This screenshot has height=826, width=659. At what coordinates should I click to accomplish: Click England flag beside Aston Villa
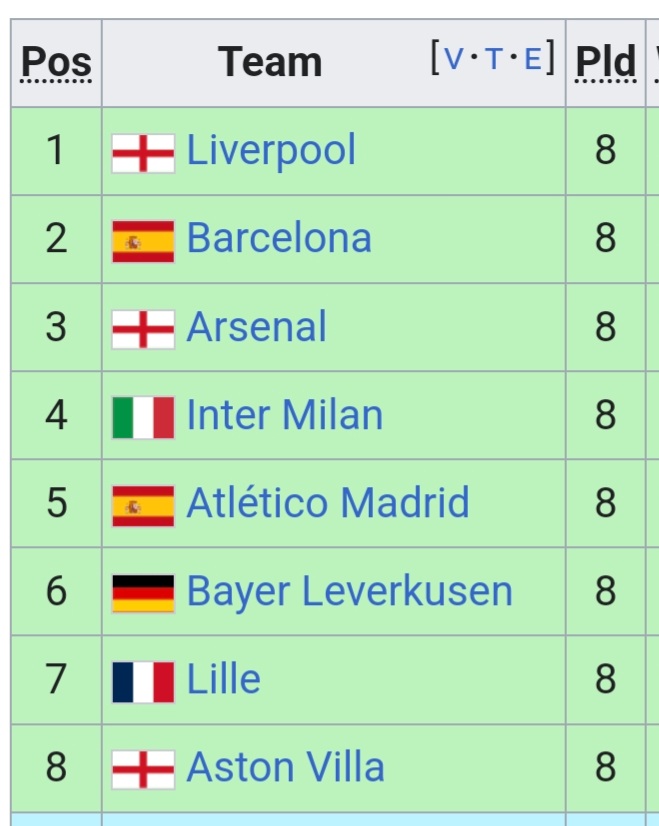click(143, 770)
